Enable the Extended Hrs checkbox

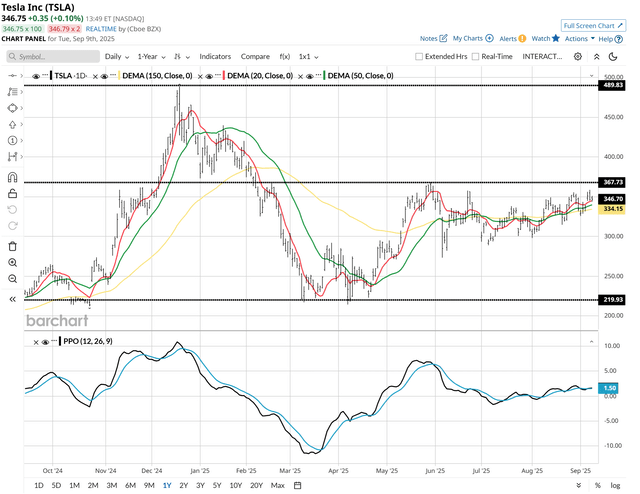pos(419,56)
